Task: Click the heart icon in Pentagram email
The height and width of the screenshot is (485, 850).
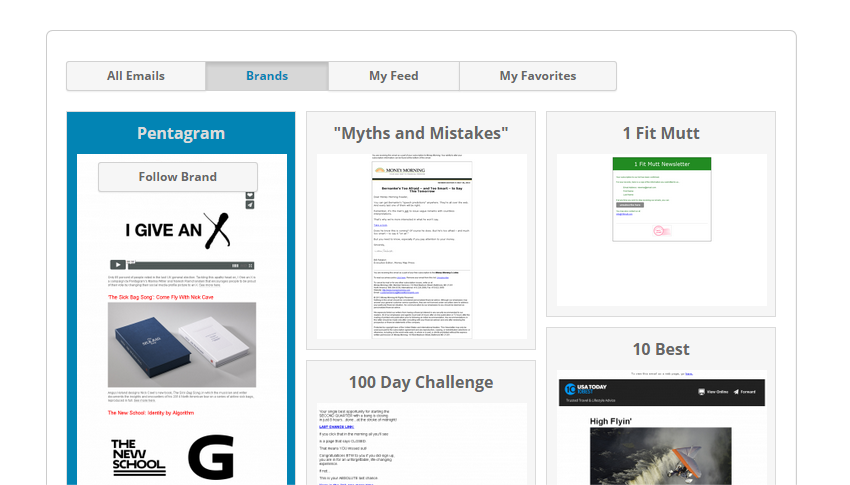Action: tap(250, 195)
